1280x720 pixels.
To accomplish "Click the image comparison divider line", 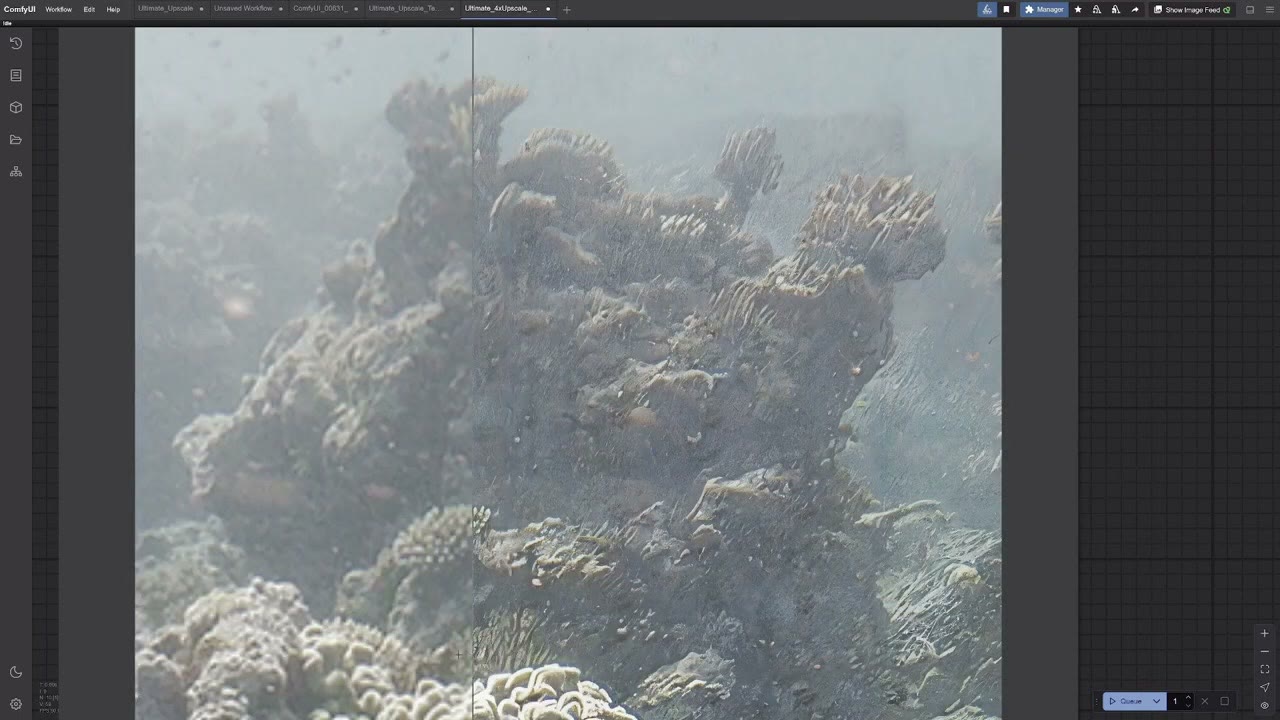I will coord(473,373).
